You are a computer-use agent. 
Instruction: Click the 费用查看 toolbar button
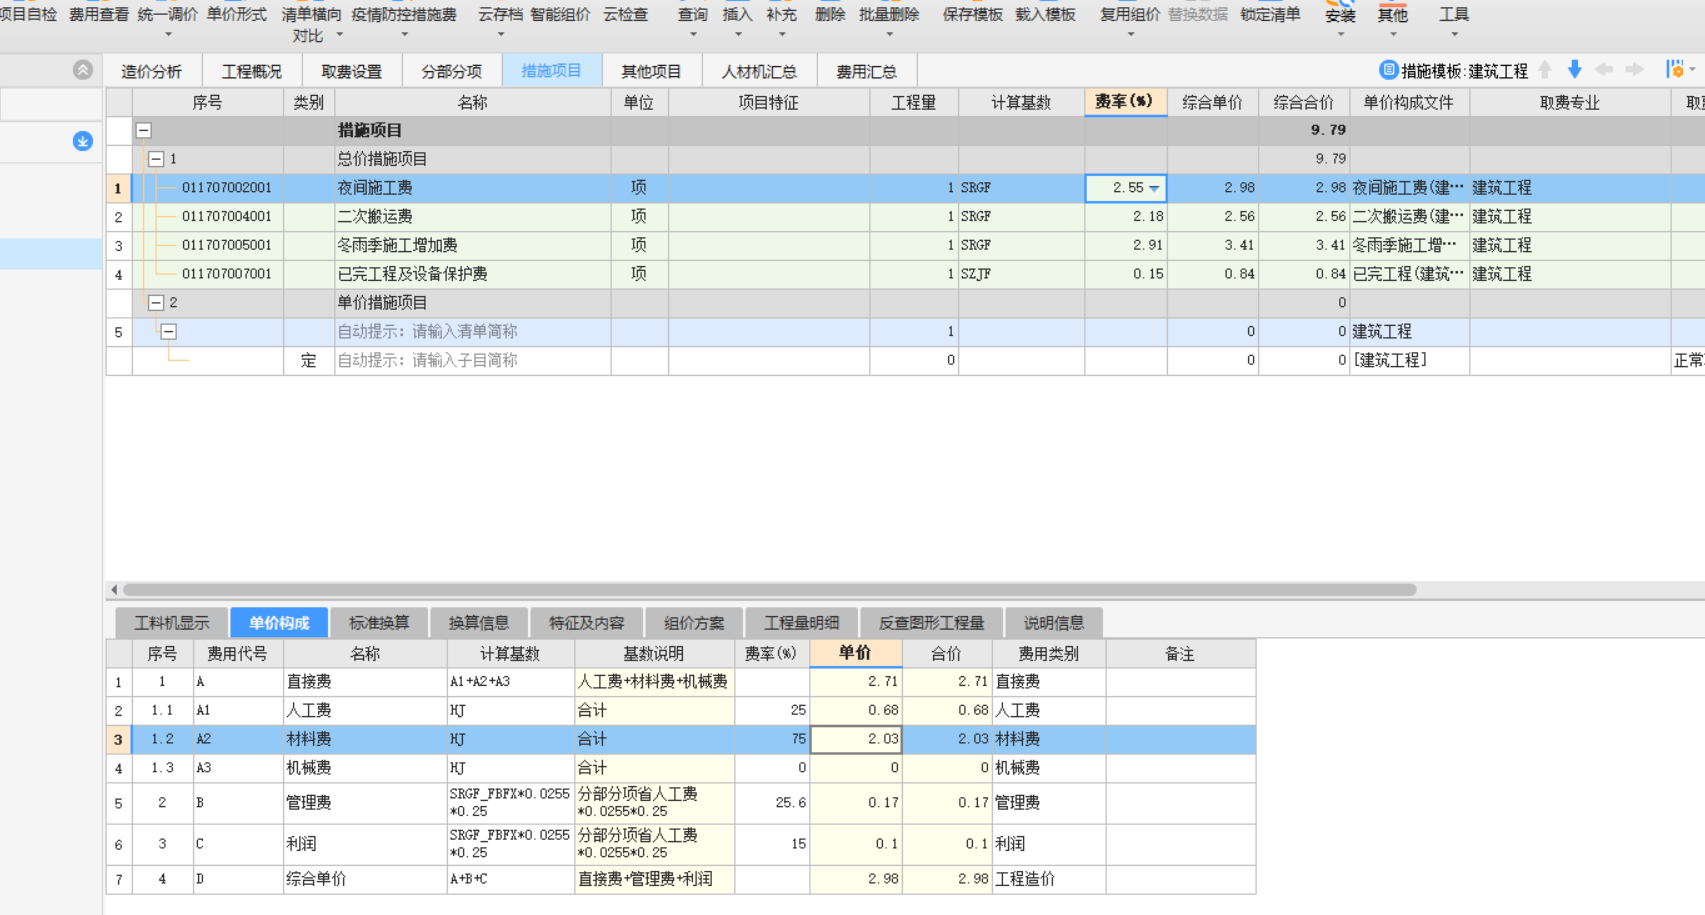point(98,15)
